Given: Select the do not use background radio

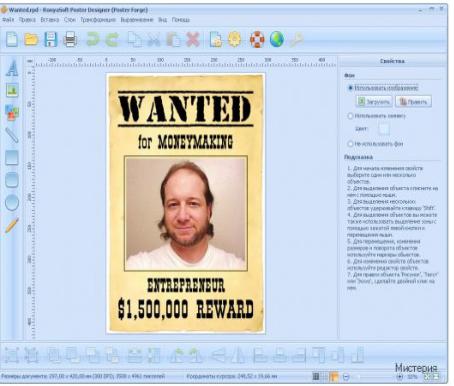Looking at the screenshot, I should click(x=350, y=144).
